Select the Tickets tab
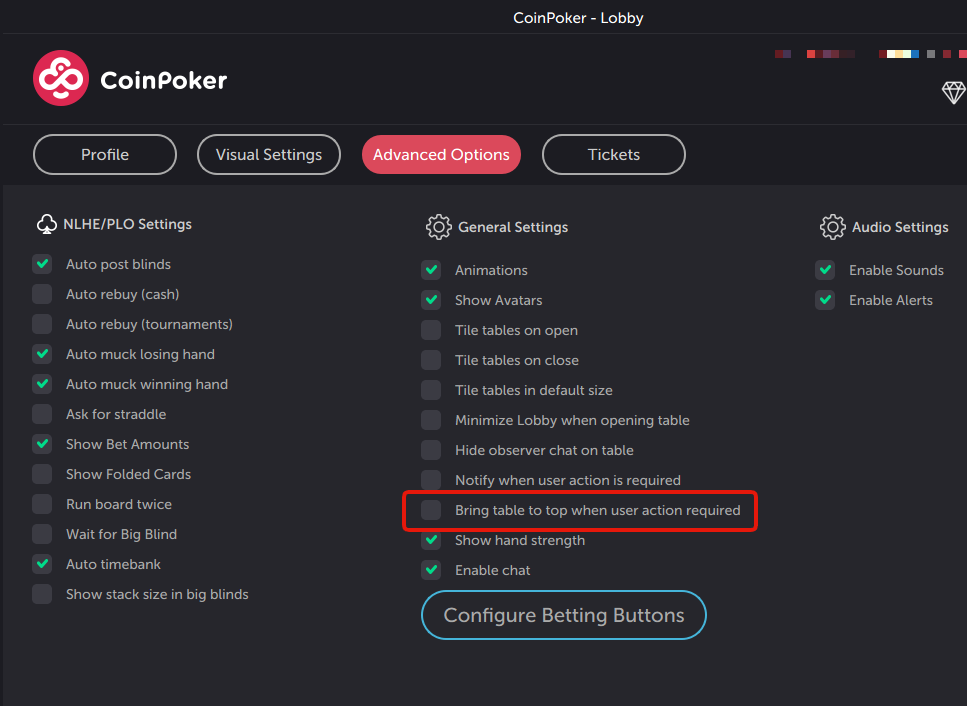The width and height of the screenshot is (967, 706). tap(613, 154)
